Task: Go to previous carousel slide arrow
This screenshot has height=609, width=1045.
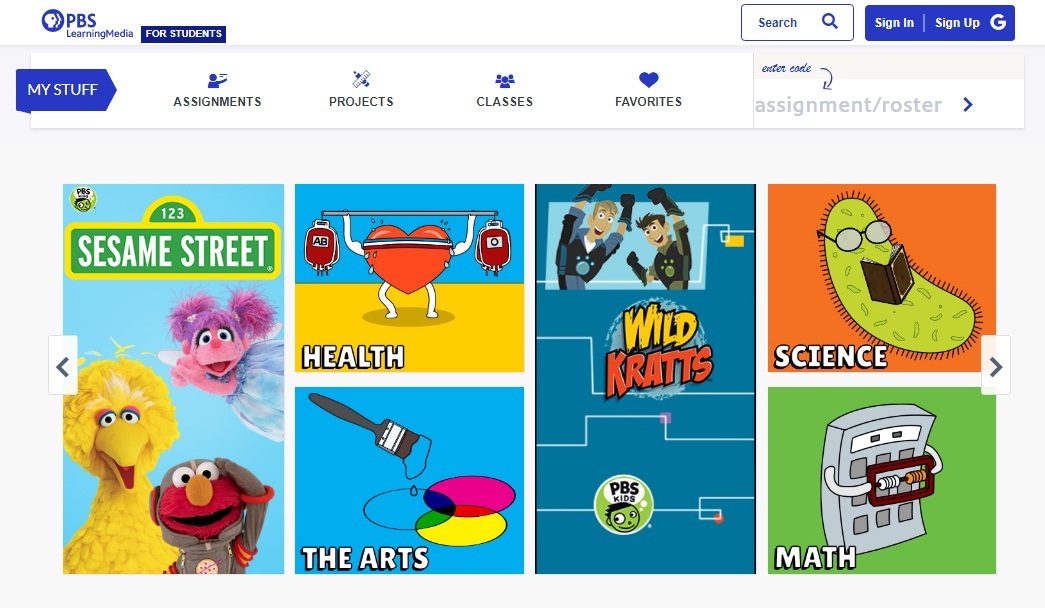Action: [63, 366]
